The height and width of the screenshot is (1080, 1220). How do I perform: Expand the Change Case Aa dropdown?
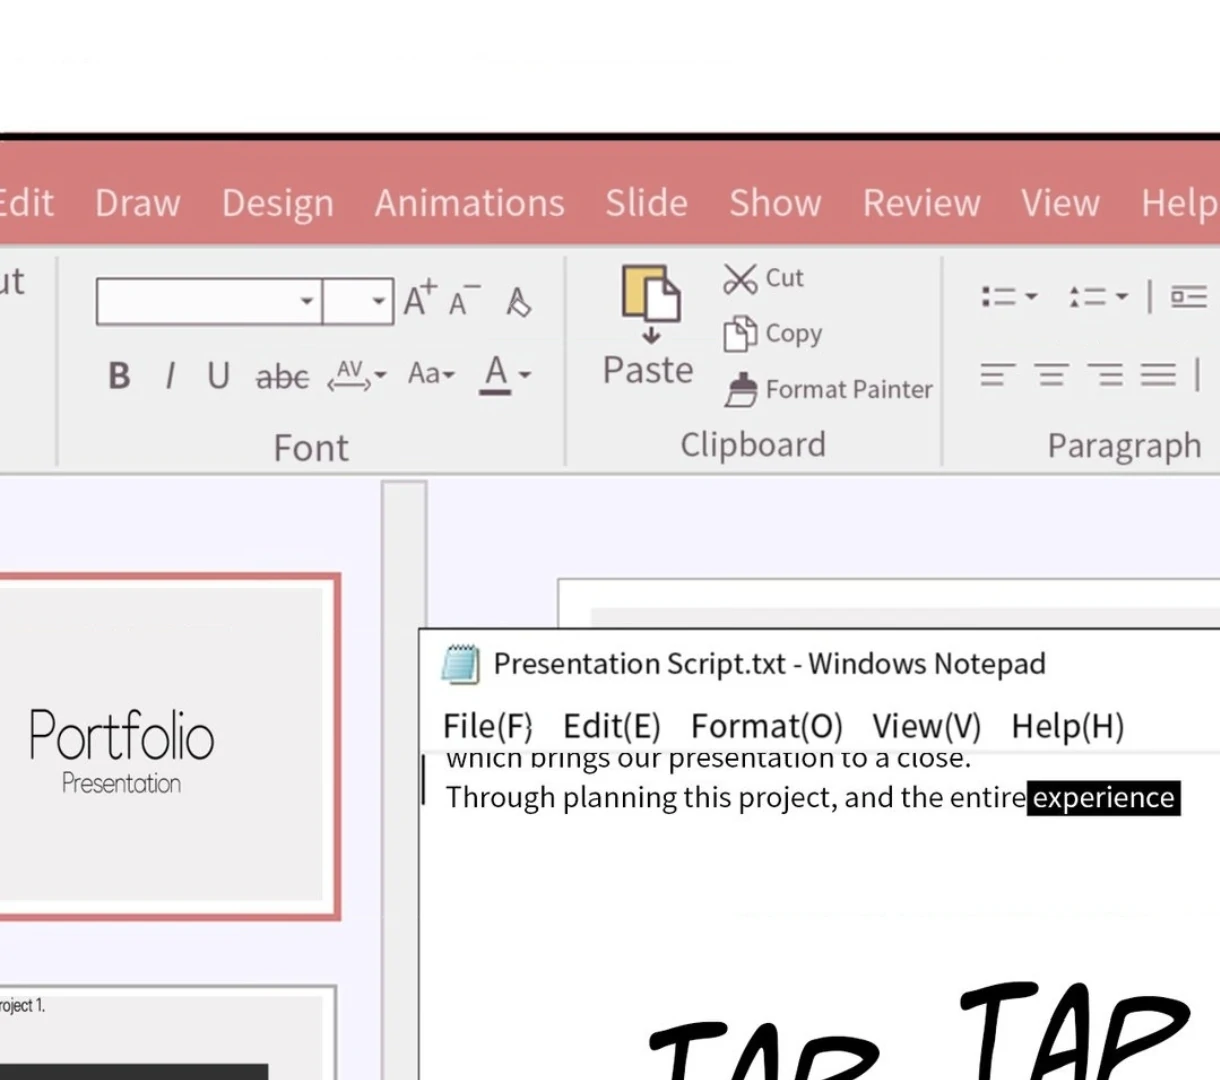[x=431, y=374]
